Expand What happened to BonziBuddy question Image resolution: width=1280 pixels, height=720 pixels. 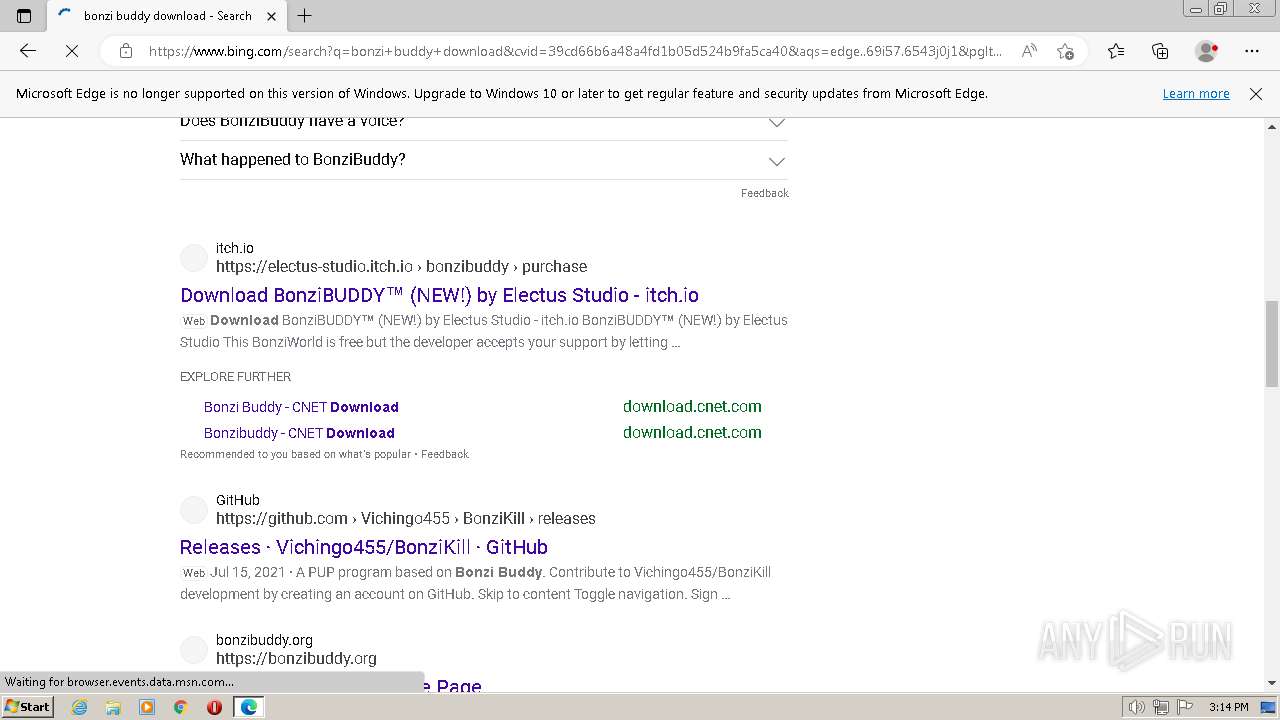tap(483, 160)
